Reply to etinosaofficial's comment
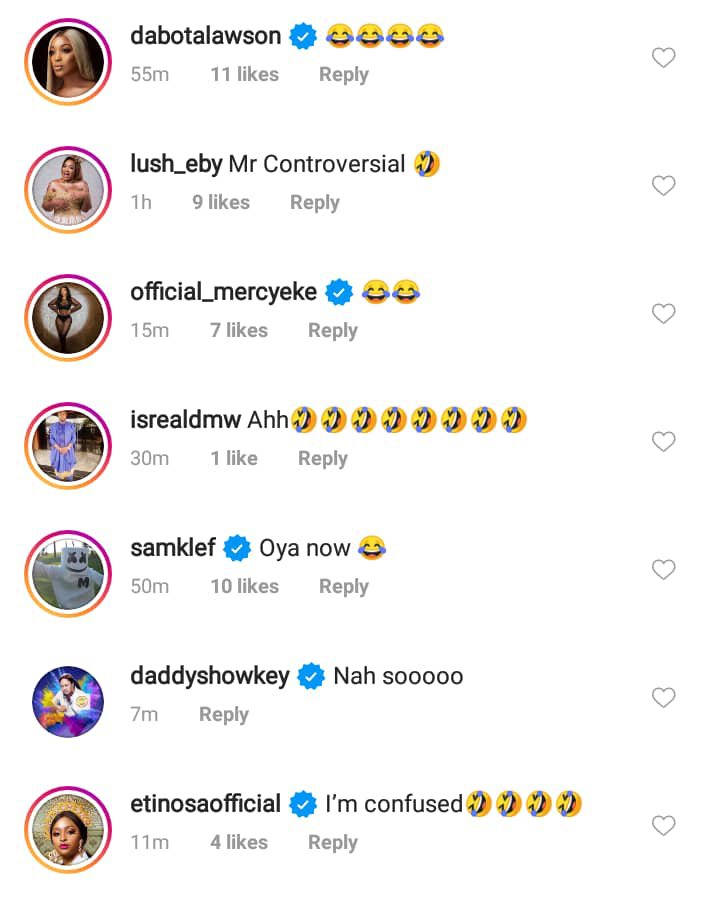The height and width of the screenshot is (905, 720). [x=332, y=843]
